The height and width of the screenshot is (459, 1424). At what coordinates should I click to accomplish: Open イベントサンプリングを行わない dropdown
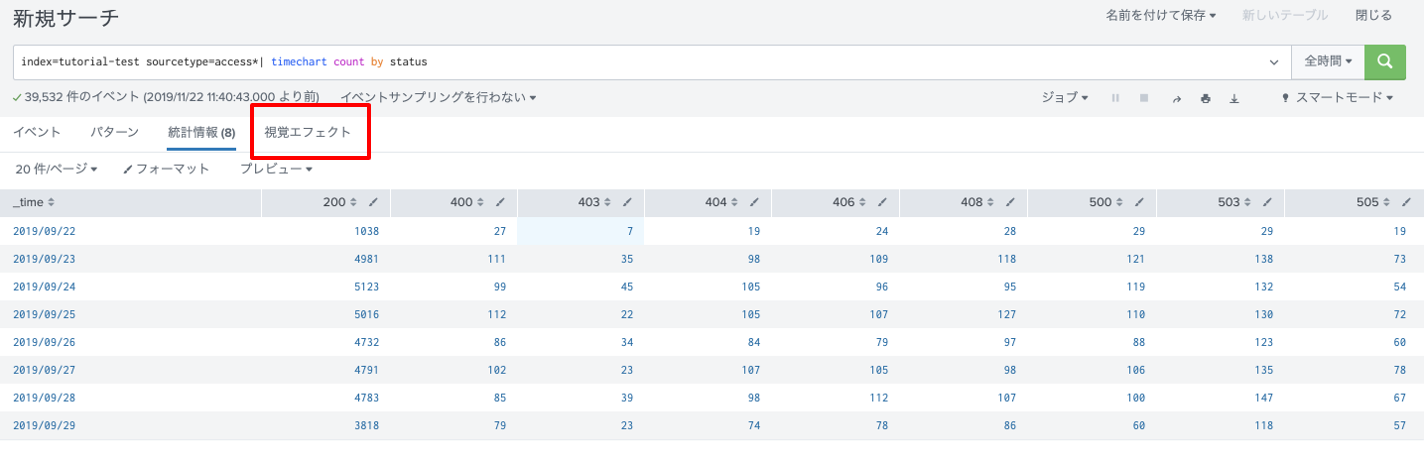[438, 98]
